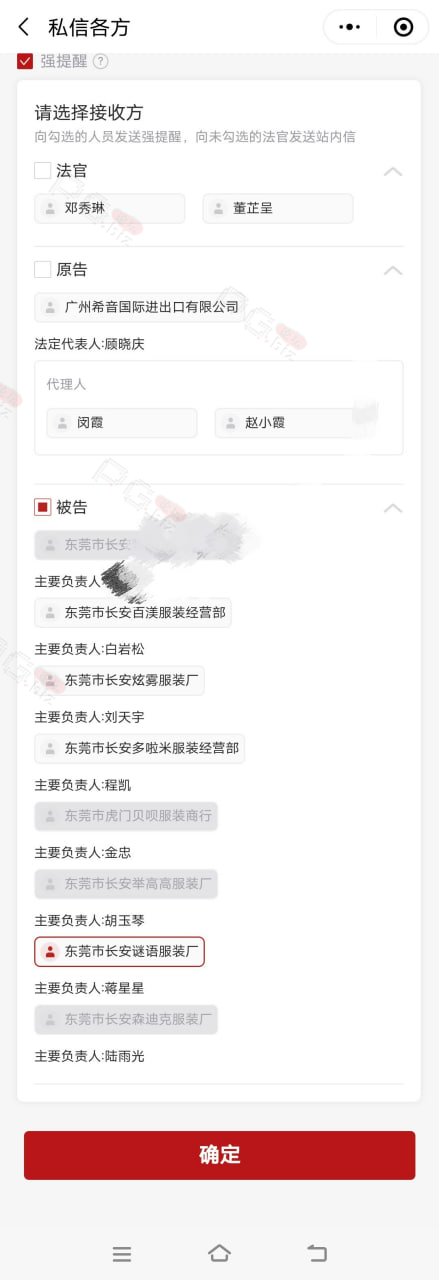The width and height of the screenshot is (439, 1280).
Task: Collapse the 法官 section chevron
Action: tap(393, 172)
